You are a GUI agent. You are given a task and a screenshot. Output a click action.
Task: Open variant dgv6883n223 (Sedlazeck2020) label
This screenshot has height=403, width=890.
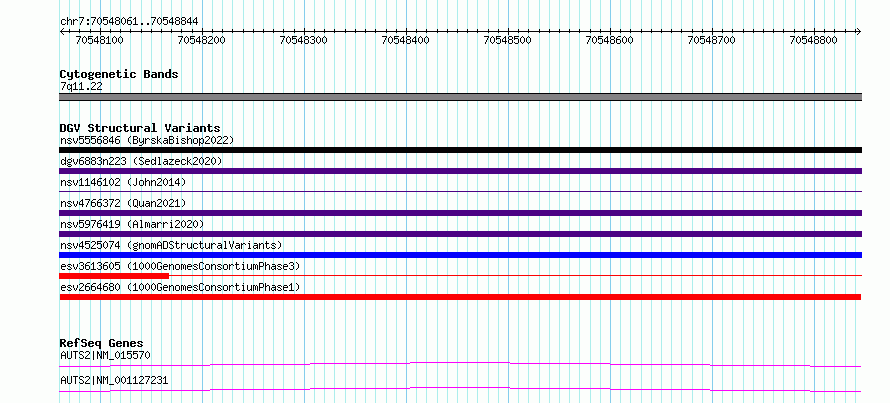(x=141, y=161)
